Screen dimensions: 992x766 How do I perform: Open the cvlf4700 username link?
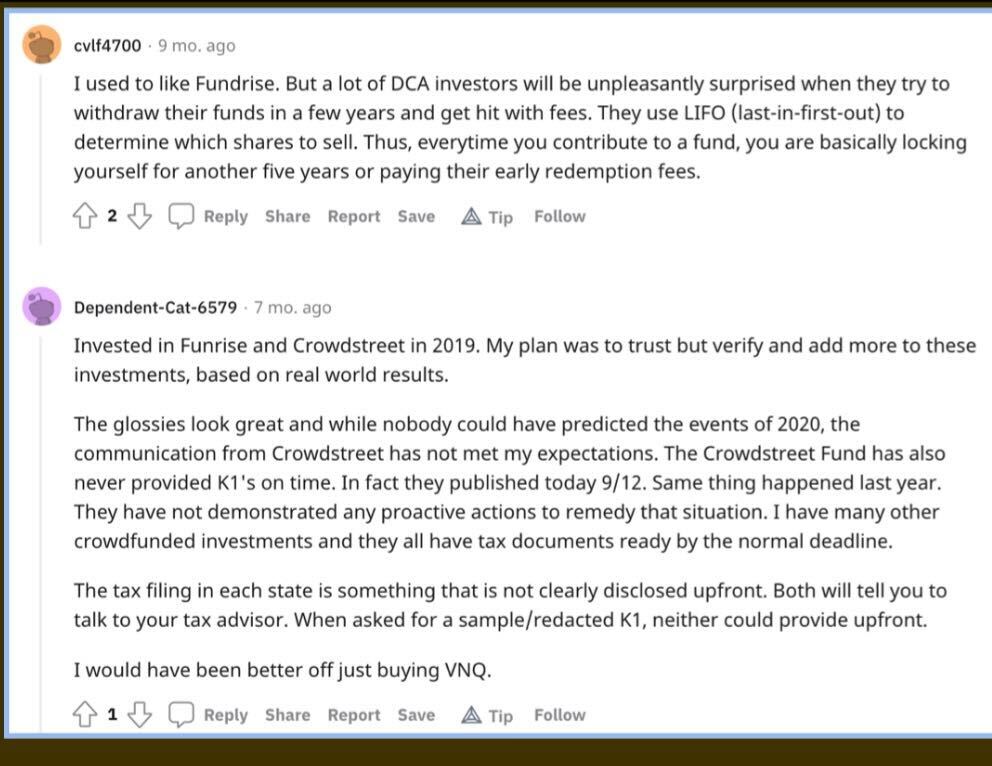click(108, 46)
